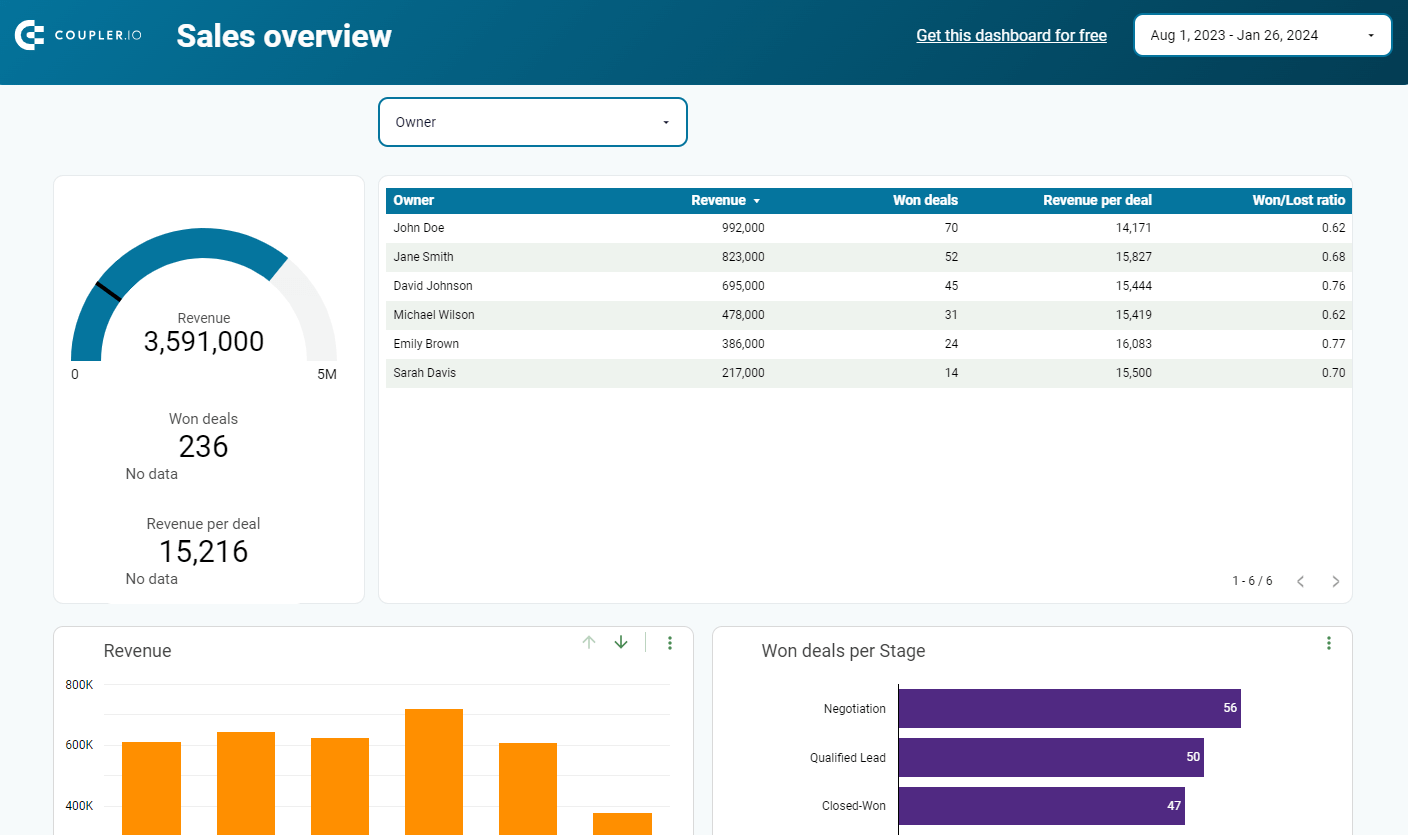
Task: Open the date range dropdown
Action: pyautogui.click(x=1262, y=35)
